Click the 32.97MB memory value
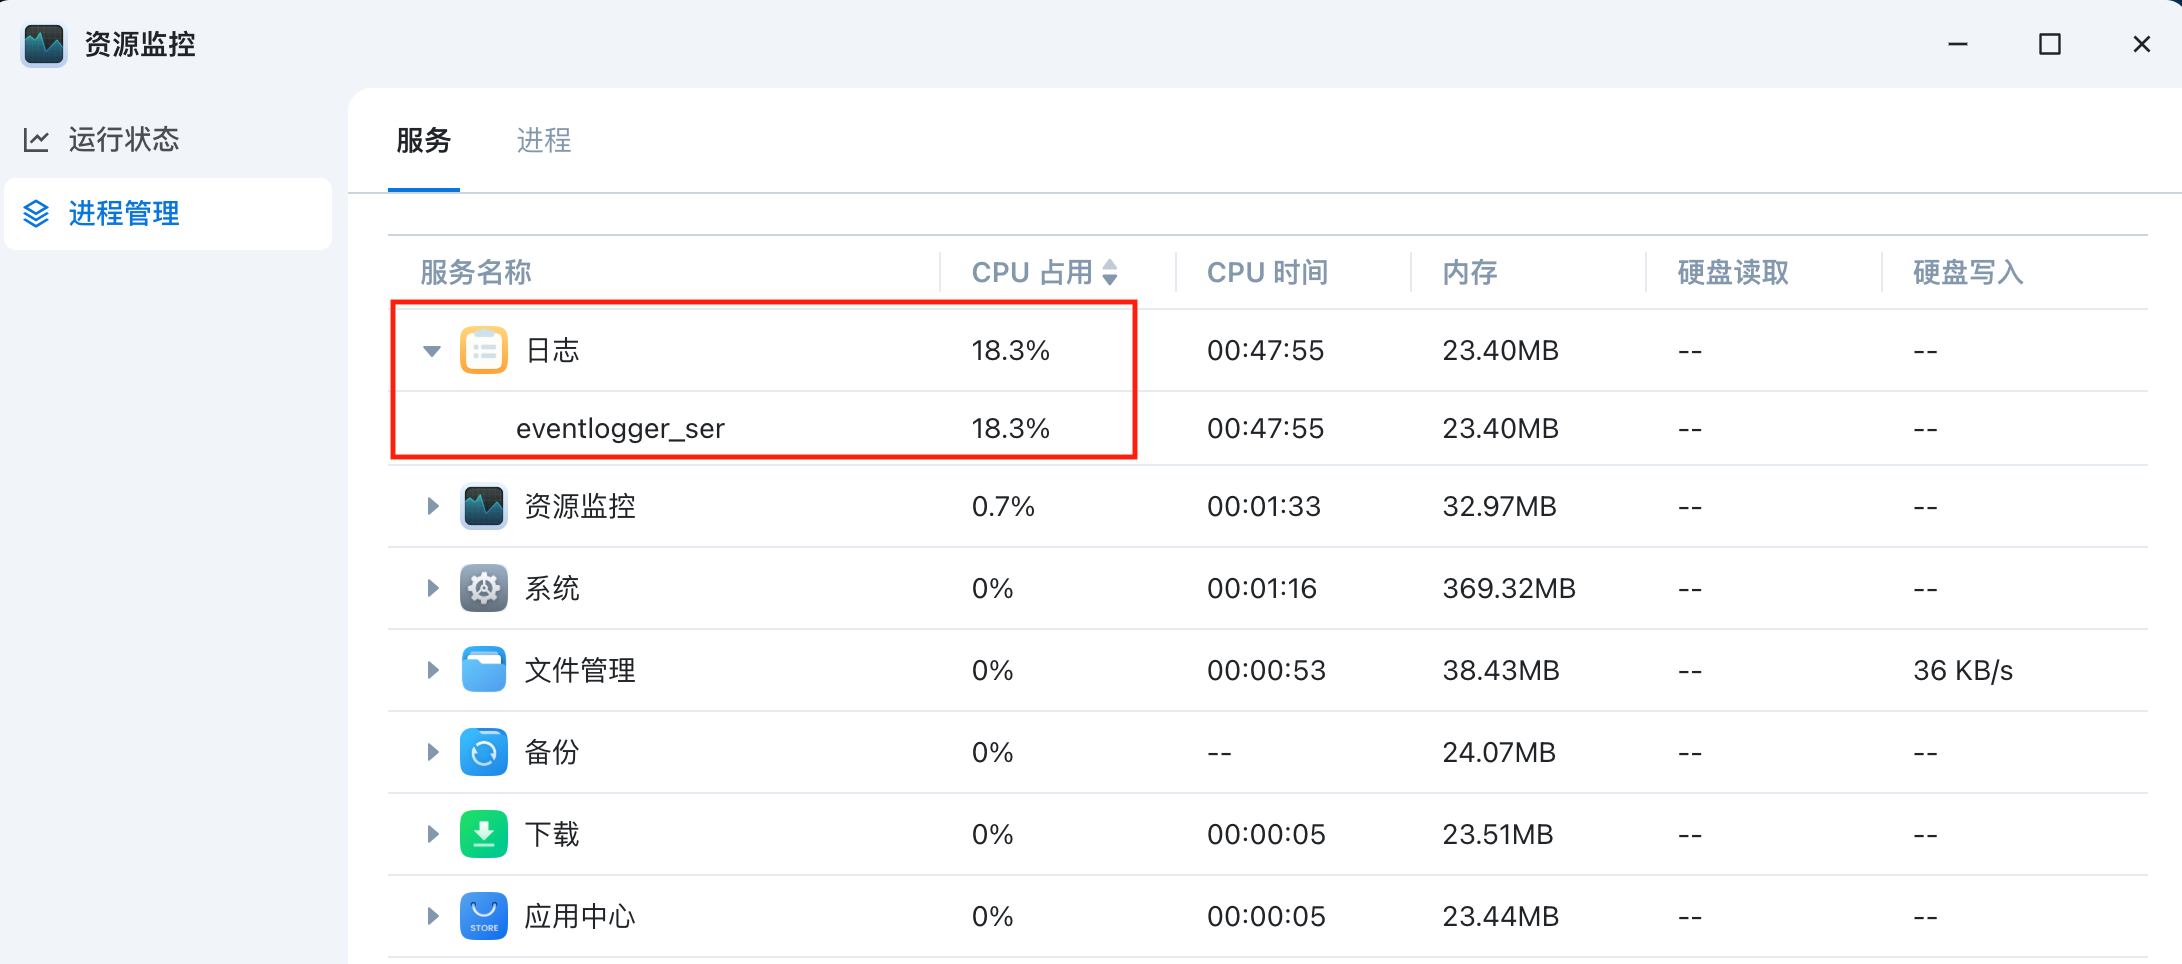The image size is (2182, 964). point(1499,506)
